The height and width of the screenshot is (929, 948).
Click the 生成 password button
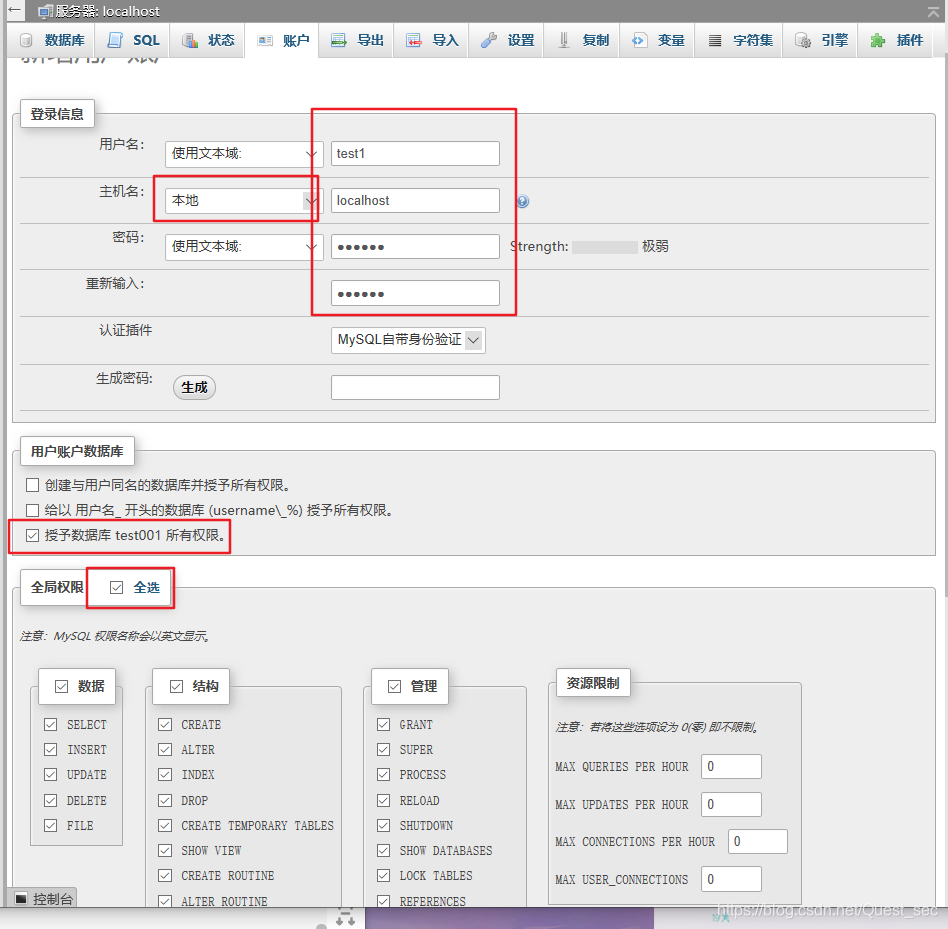(x=194, y=387)
